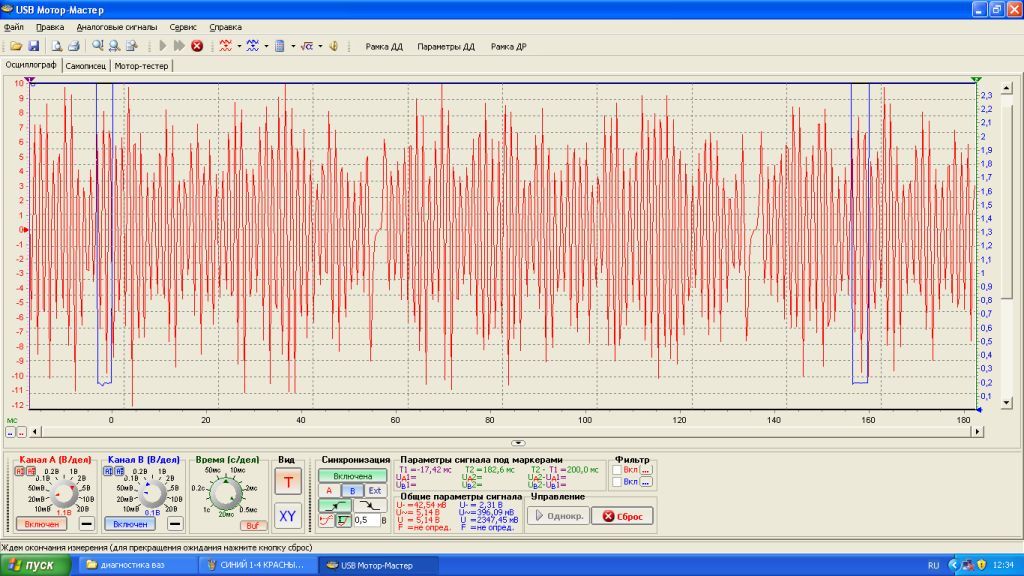Screen dimensions: 1024x576
Task: Expand dropdown arrow next to calculator icon
Action: click(293, 46)
